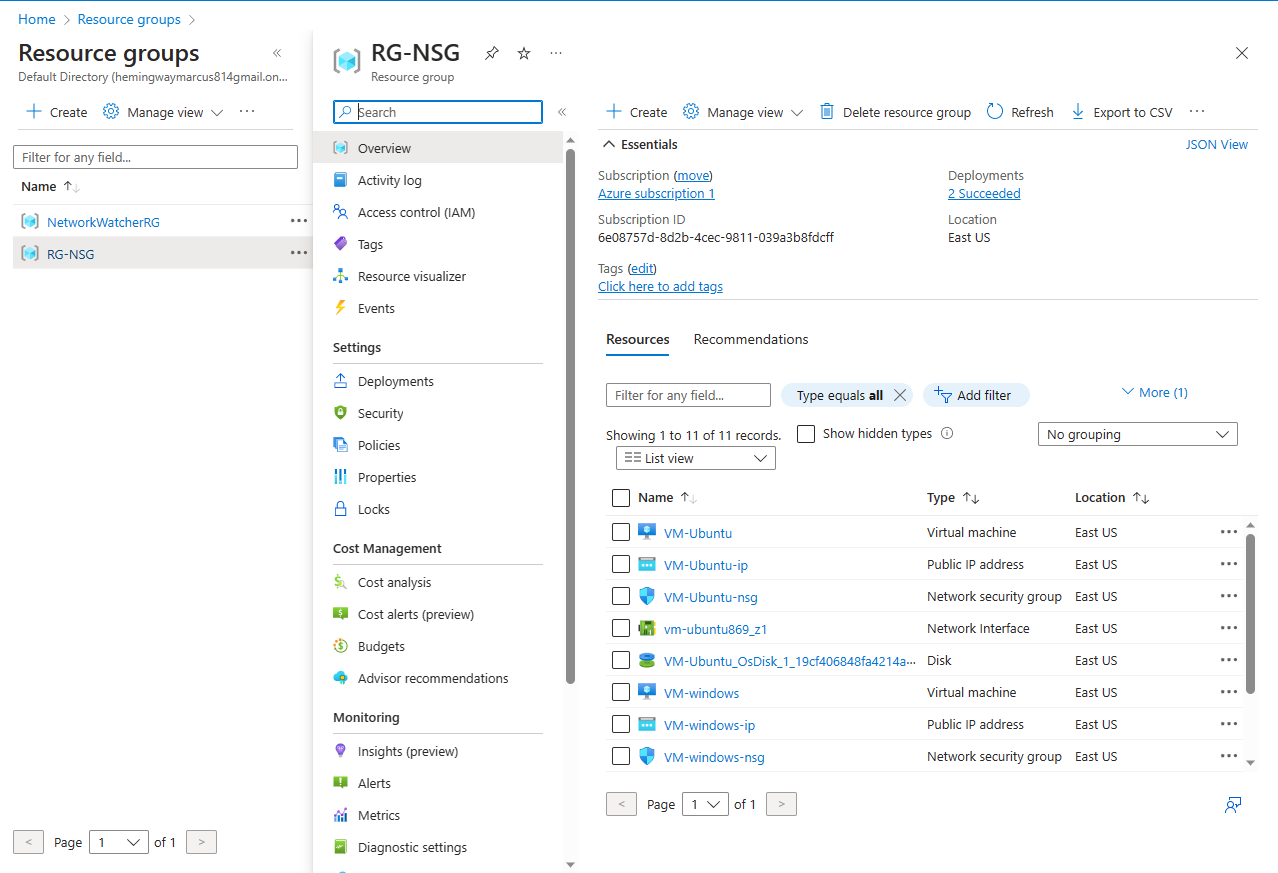Select the VM-Ubuntu resource checkbox
Image resolution: width=1278 pixels, height=873 pixels.
tap(621, 532)
